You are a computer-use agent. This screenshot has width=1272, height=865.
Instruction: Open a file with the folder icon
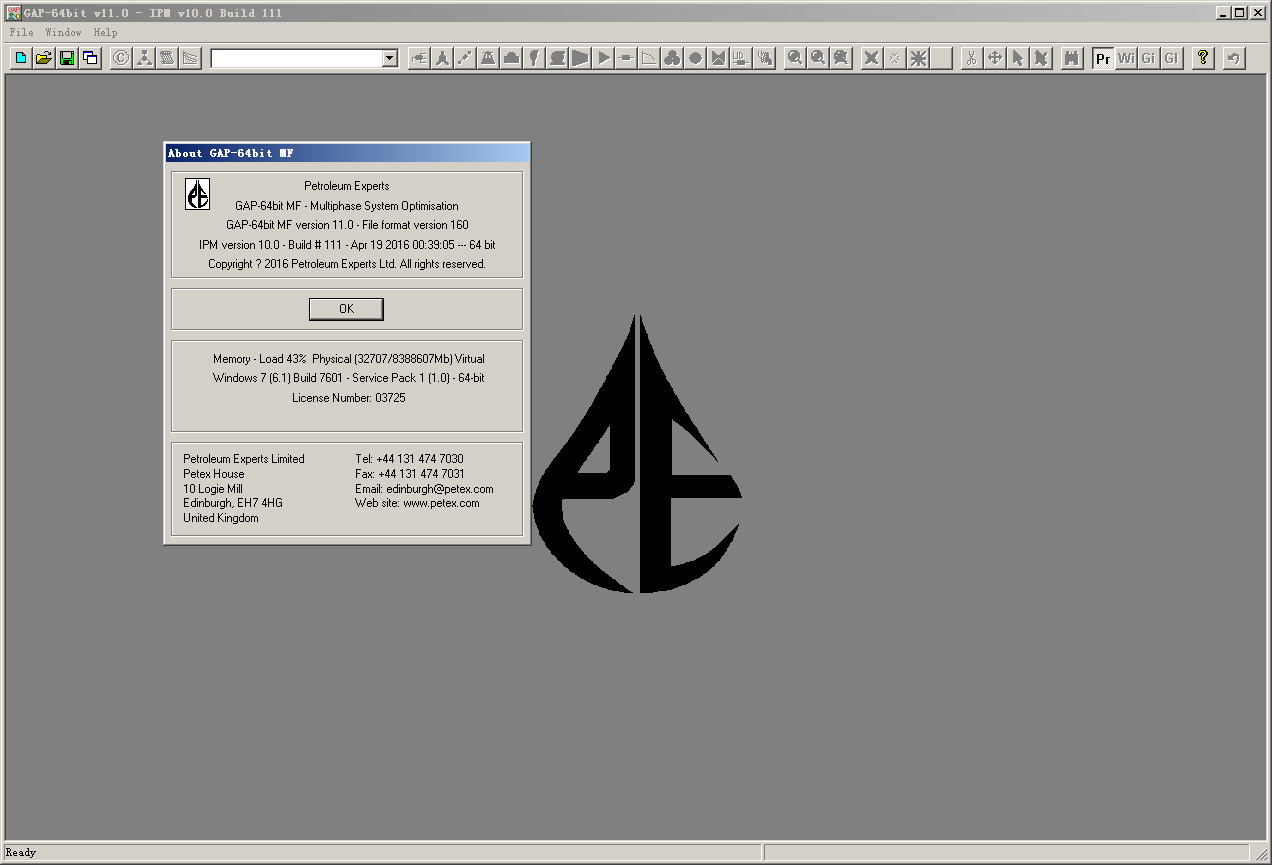[43, 58]
